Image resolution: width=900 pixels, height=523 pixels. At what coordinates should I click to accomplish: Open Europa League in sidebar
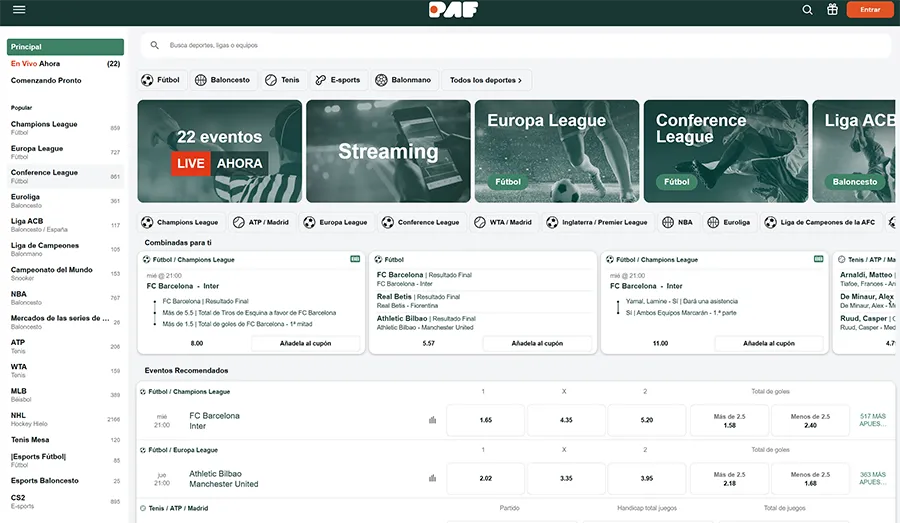coord(65,152)
